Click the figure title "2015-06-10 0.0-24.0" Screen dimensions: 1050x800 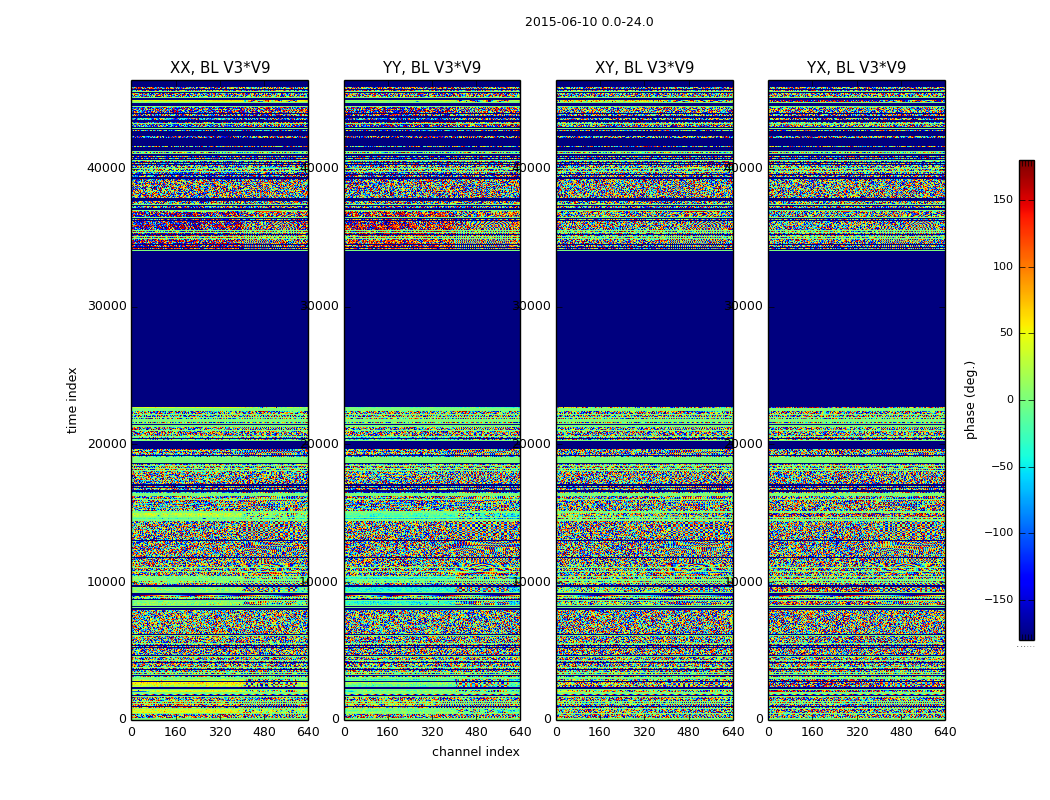click(589, 22)
